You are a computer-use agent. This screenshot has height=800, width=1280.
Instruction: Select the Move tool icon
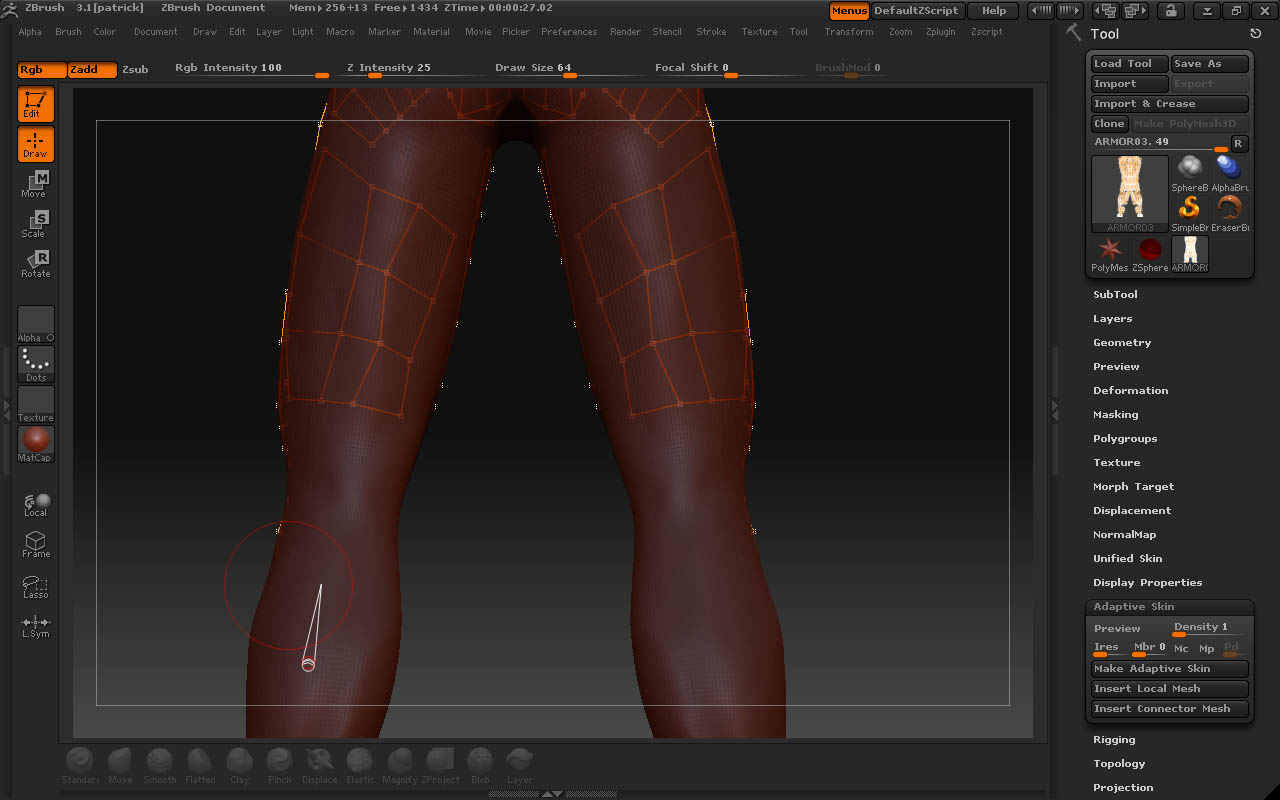tap(35, 183)
